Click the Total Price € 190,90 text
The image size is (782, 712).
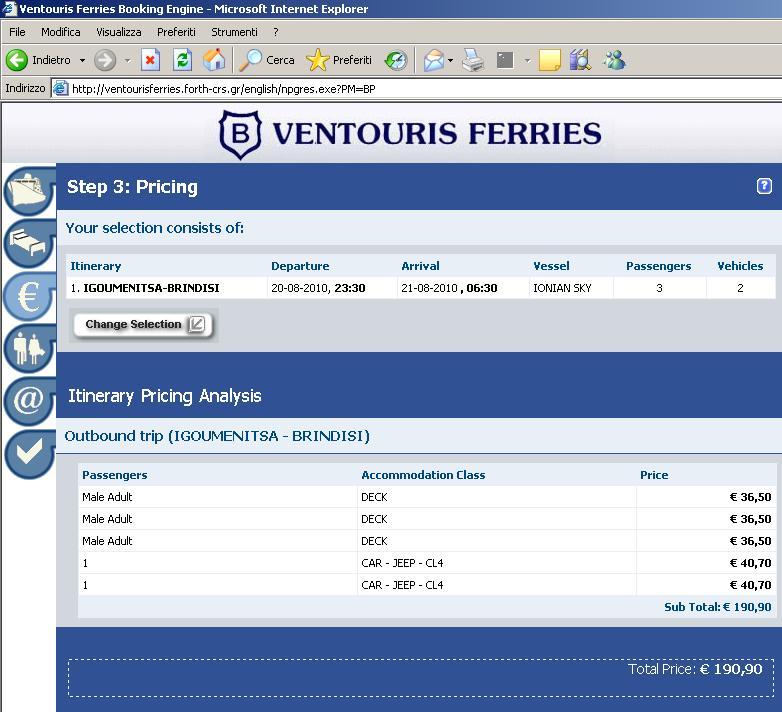695,669
